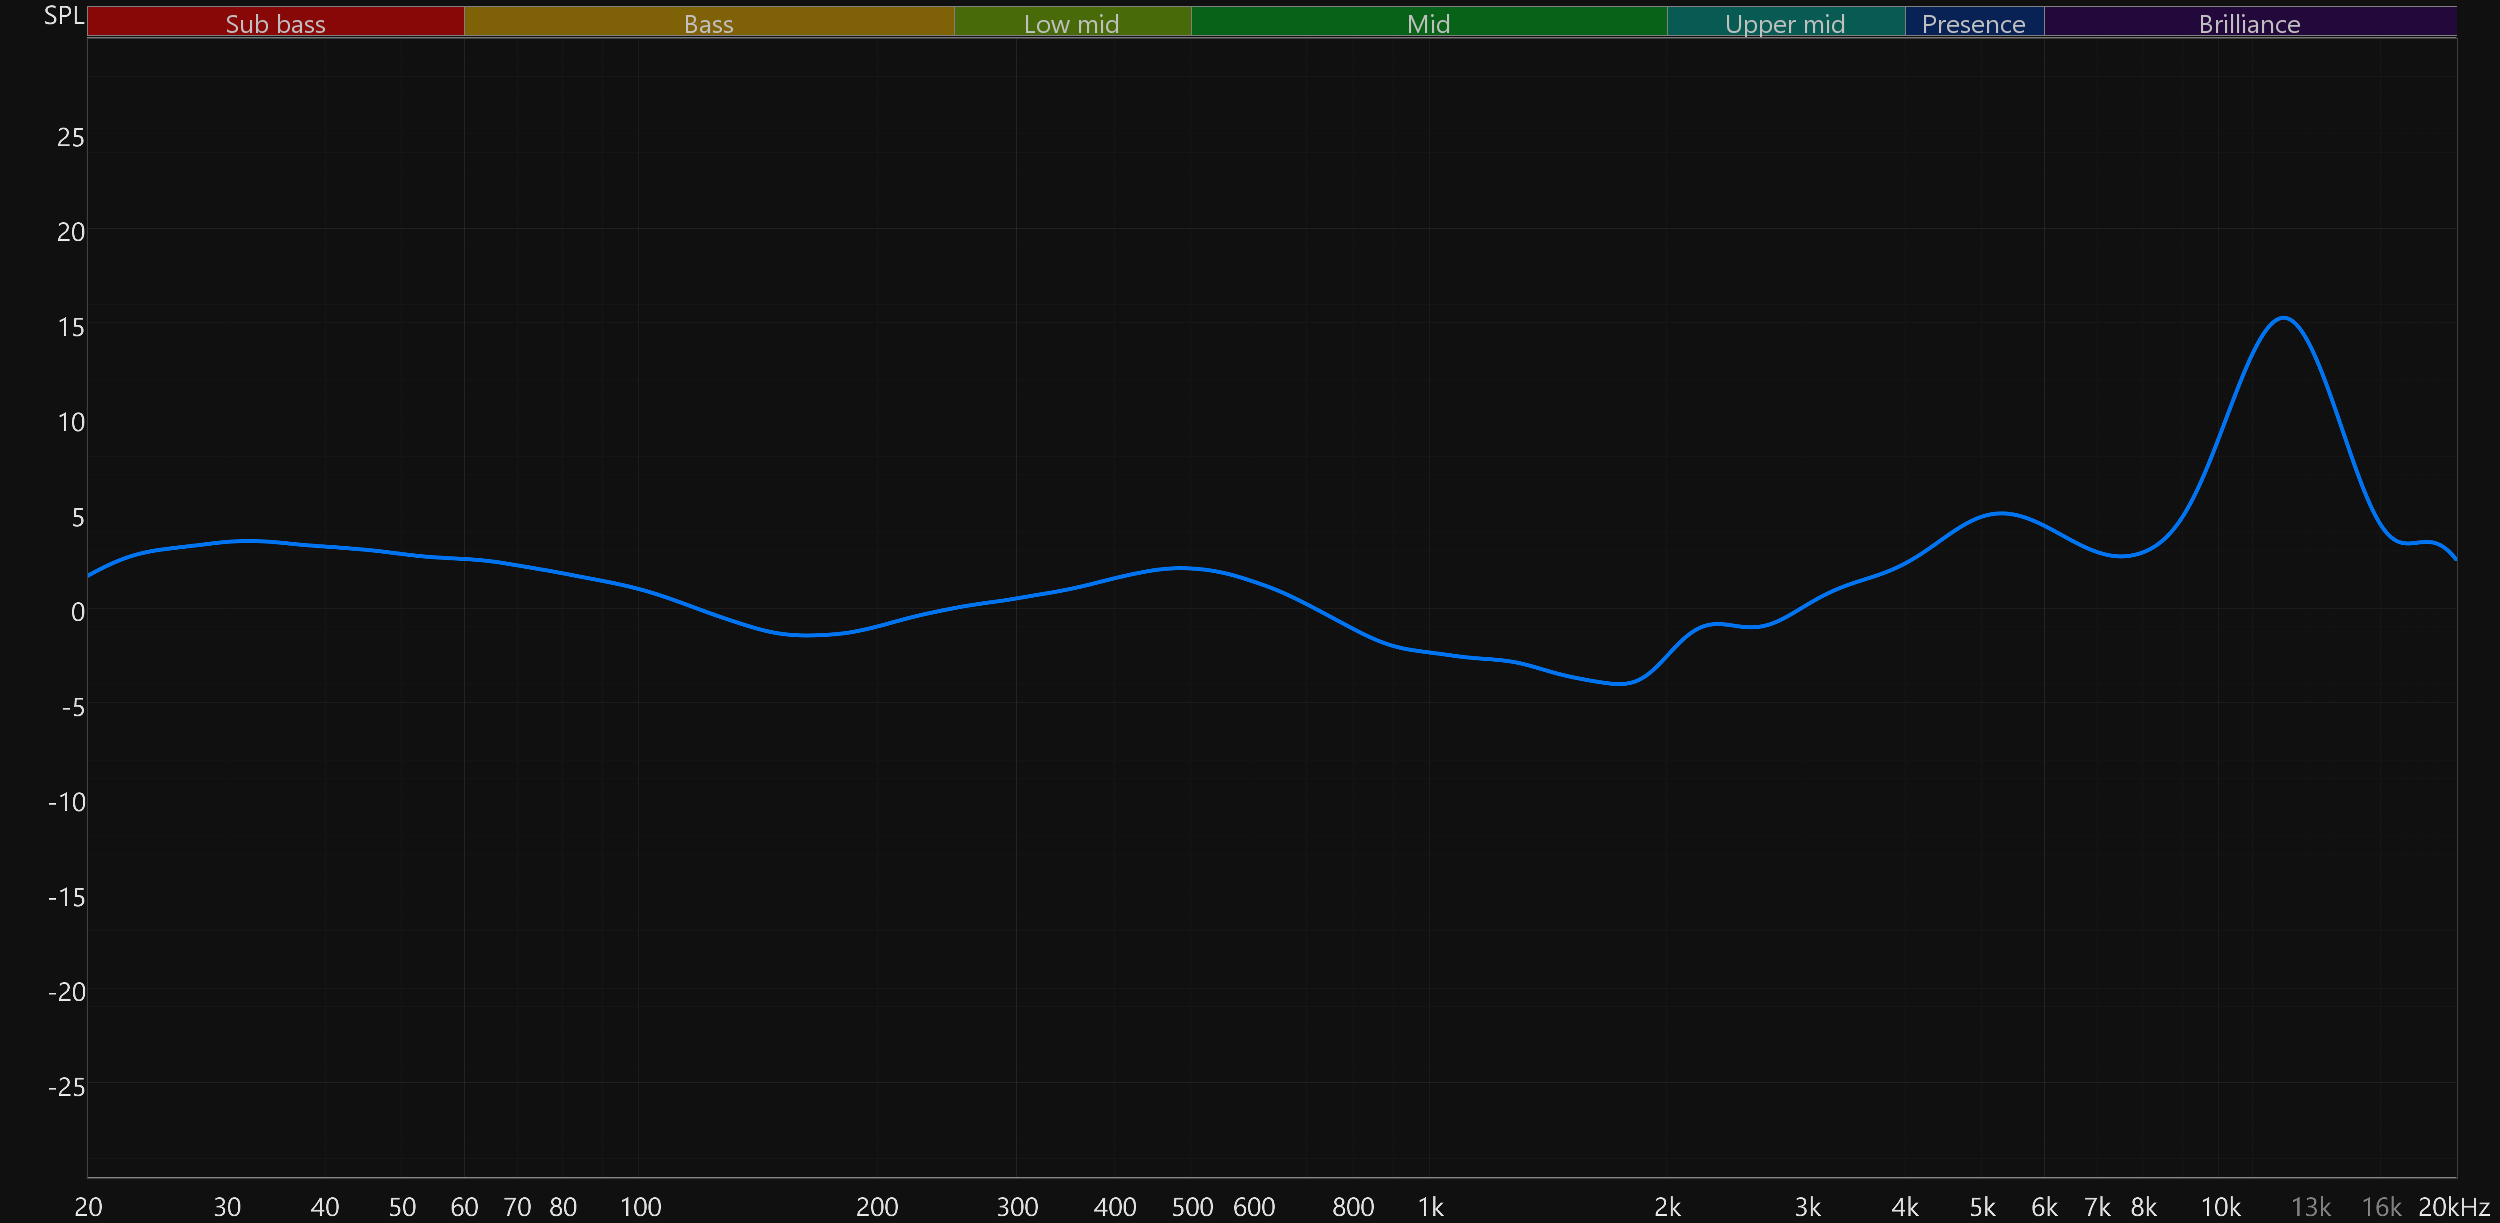Click the Upper mid band label
The height and width of the screenshot is (1223, 2500).
coord(1785,23)
